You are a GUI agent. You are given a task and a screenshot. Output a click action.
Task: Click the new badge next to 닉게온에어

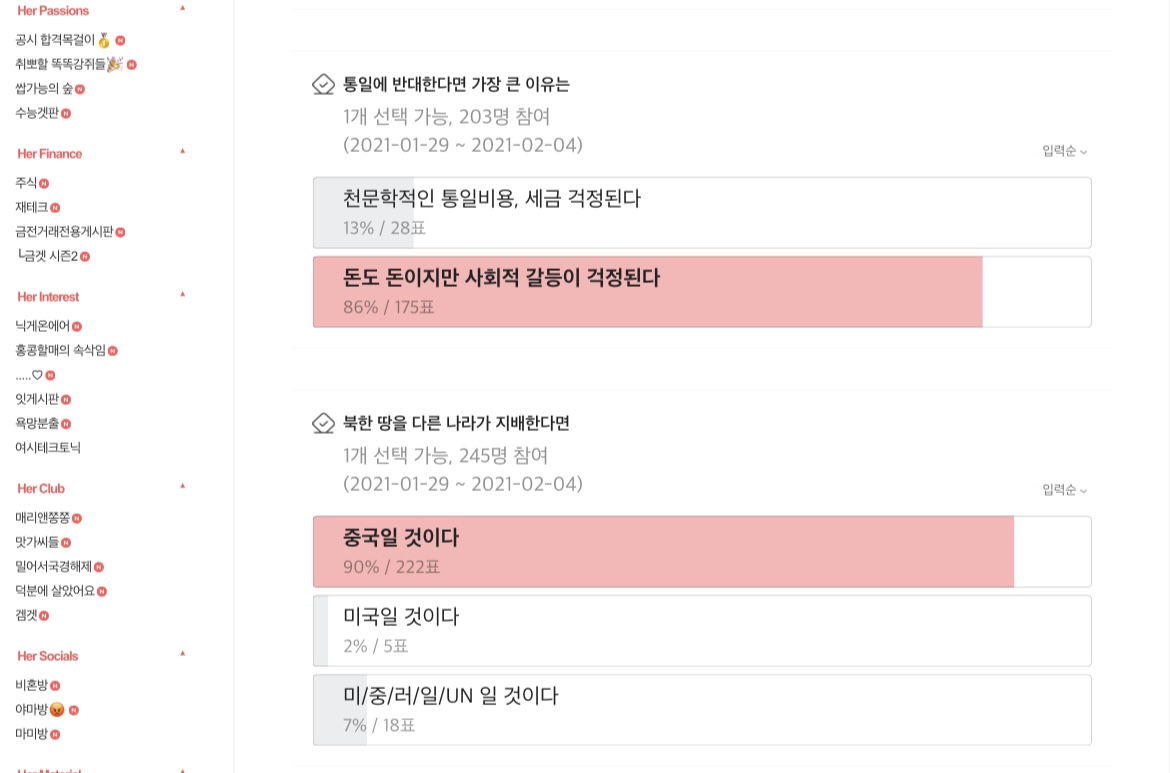click(x=77, y=326)
